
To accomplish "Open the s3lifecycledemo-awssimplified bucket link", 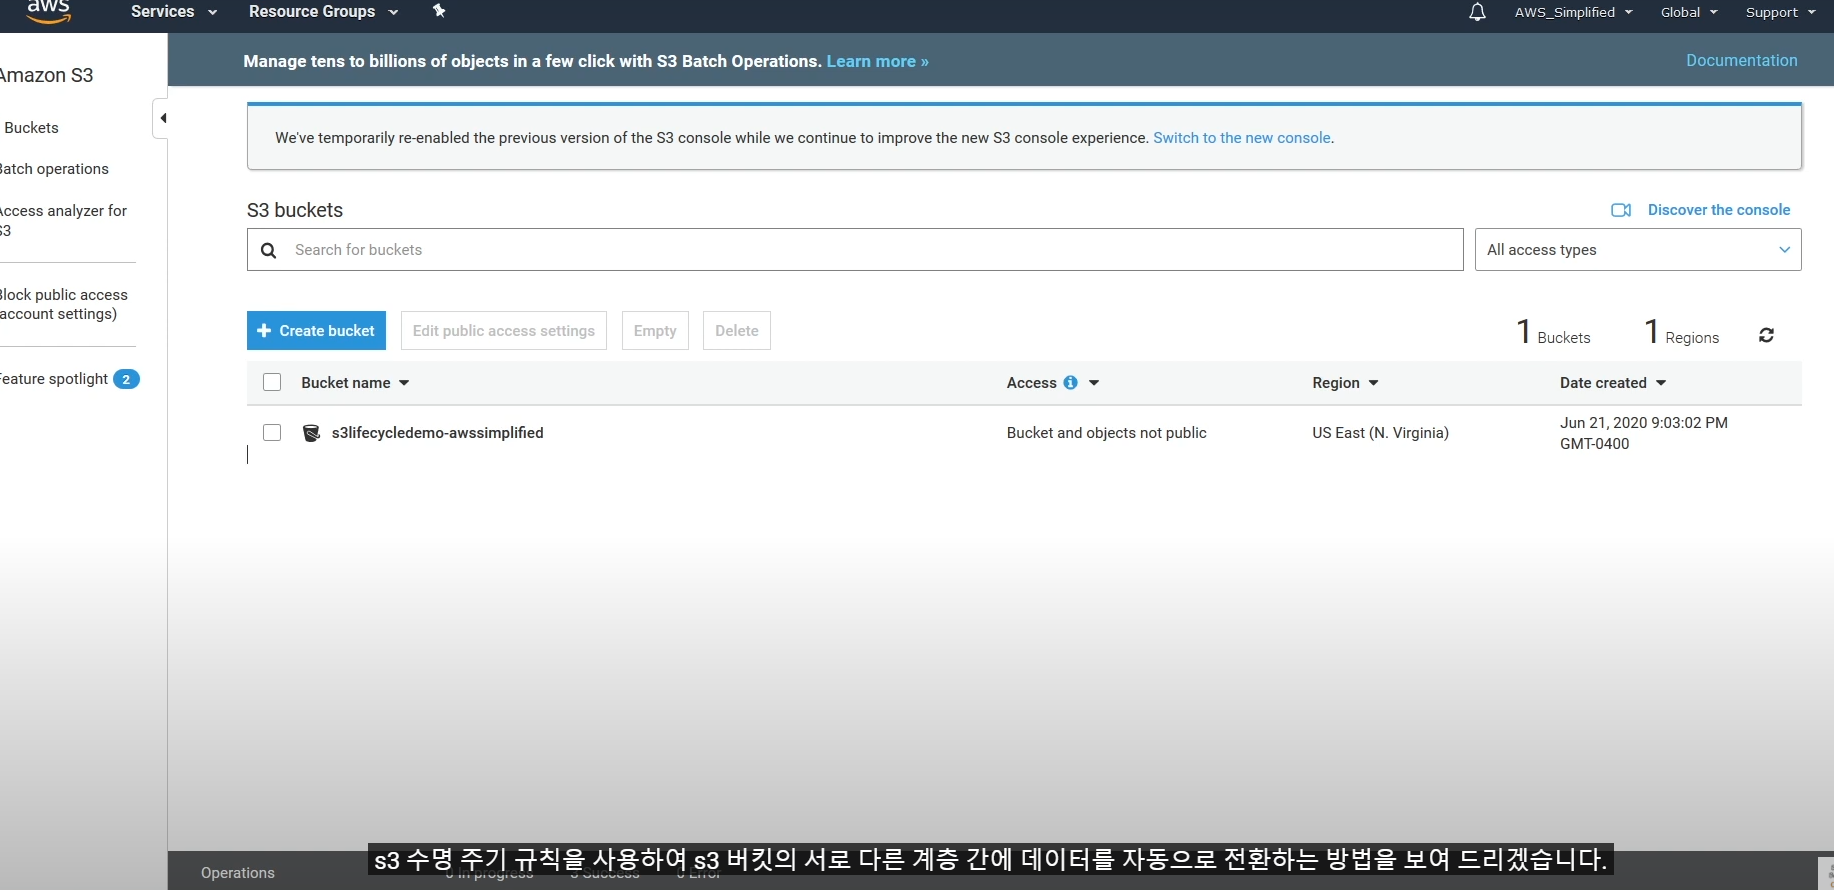I will [438, 433].
